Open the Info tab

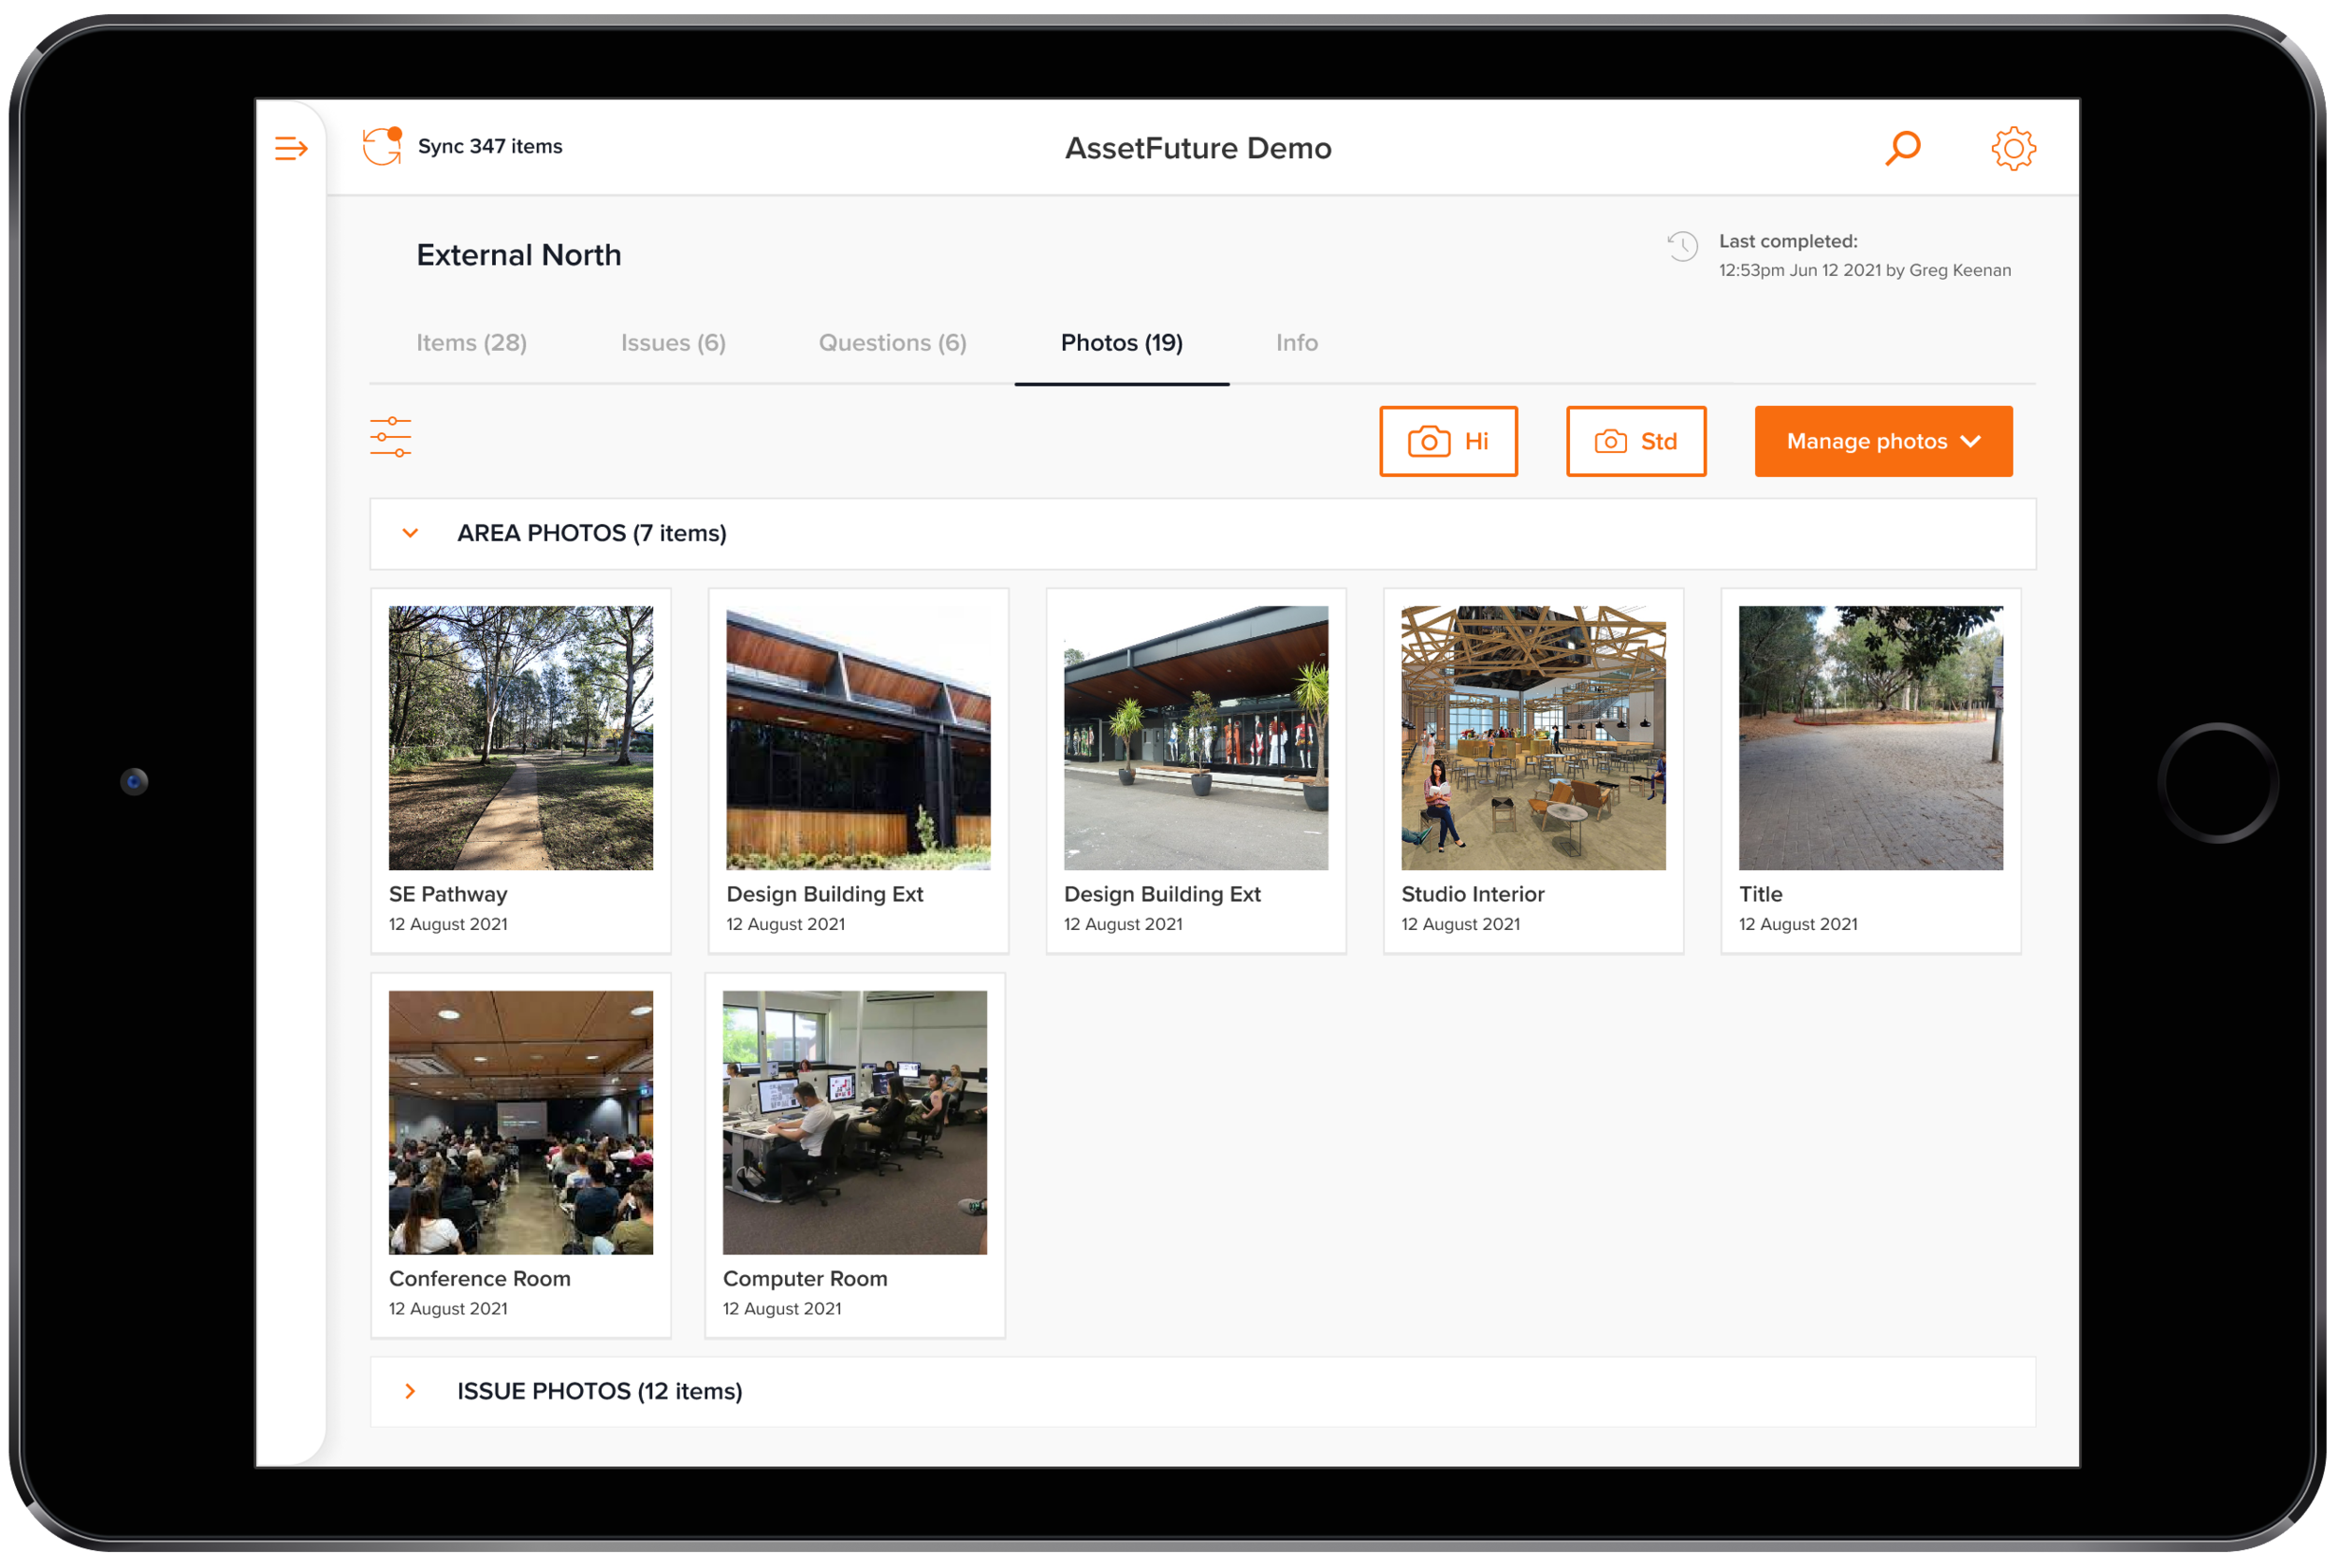pos(1296,343)
